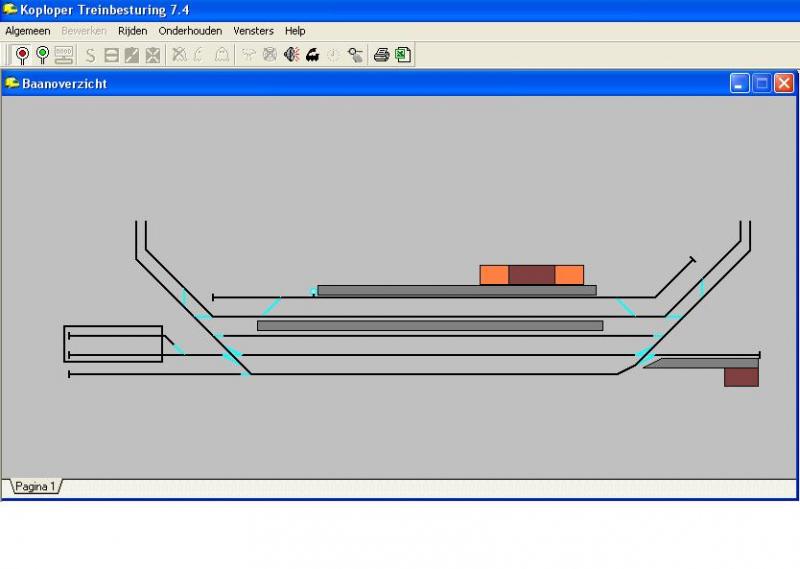The height and width of the screenshot is (569, 800).
Task: Switch to the Pagina 1 tab
Action: (x=36, y=487)
